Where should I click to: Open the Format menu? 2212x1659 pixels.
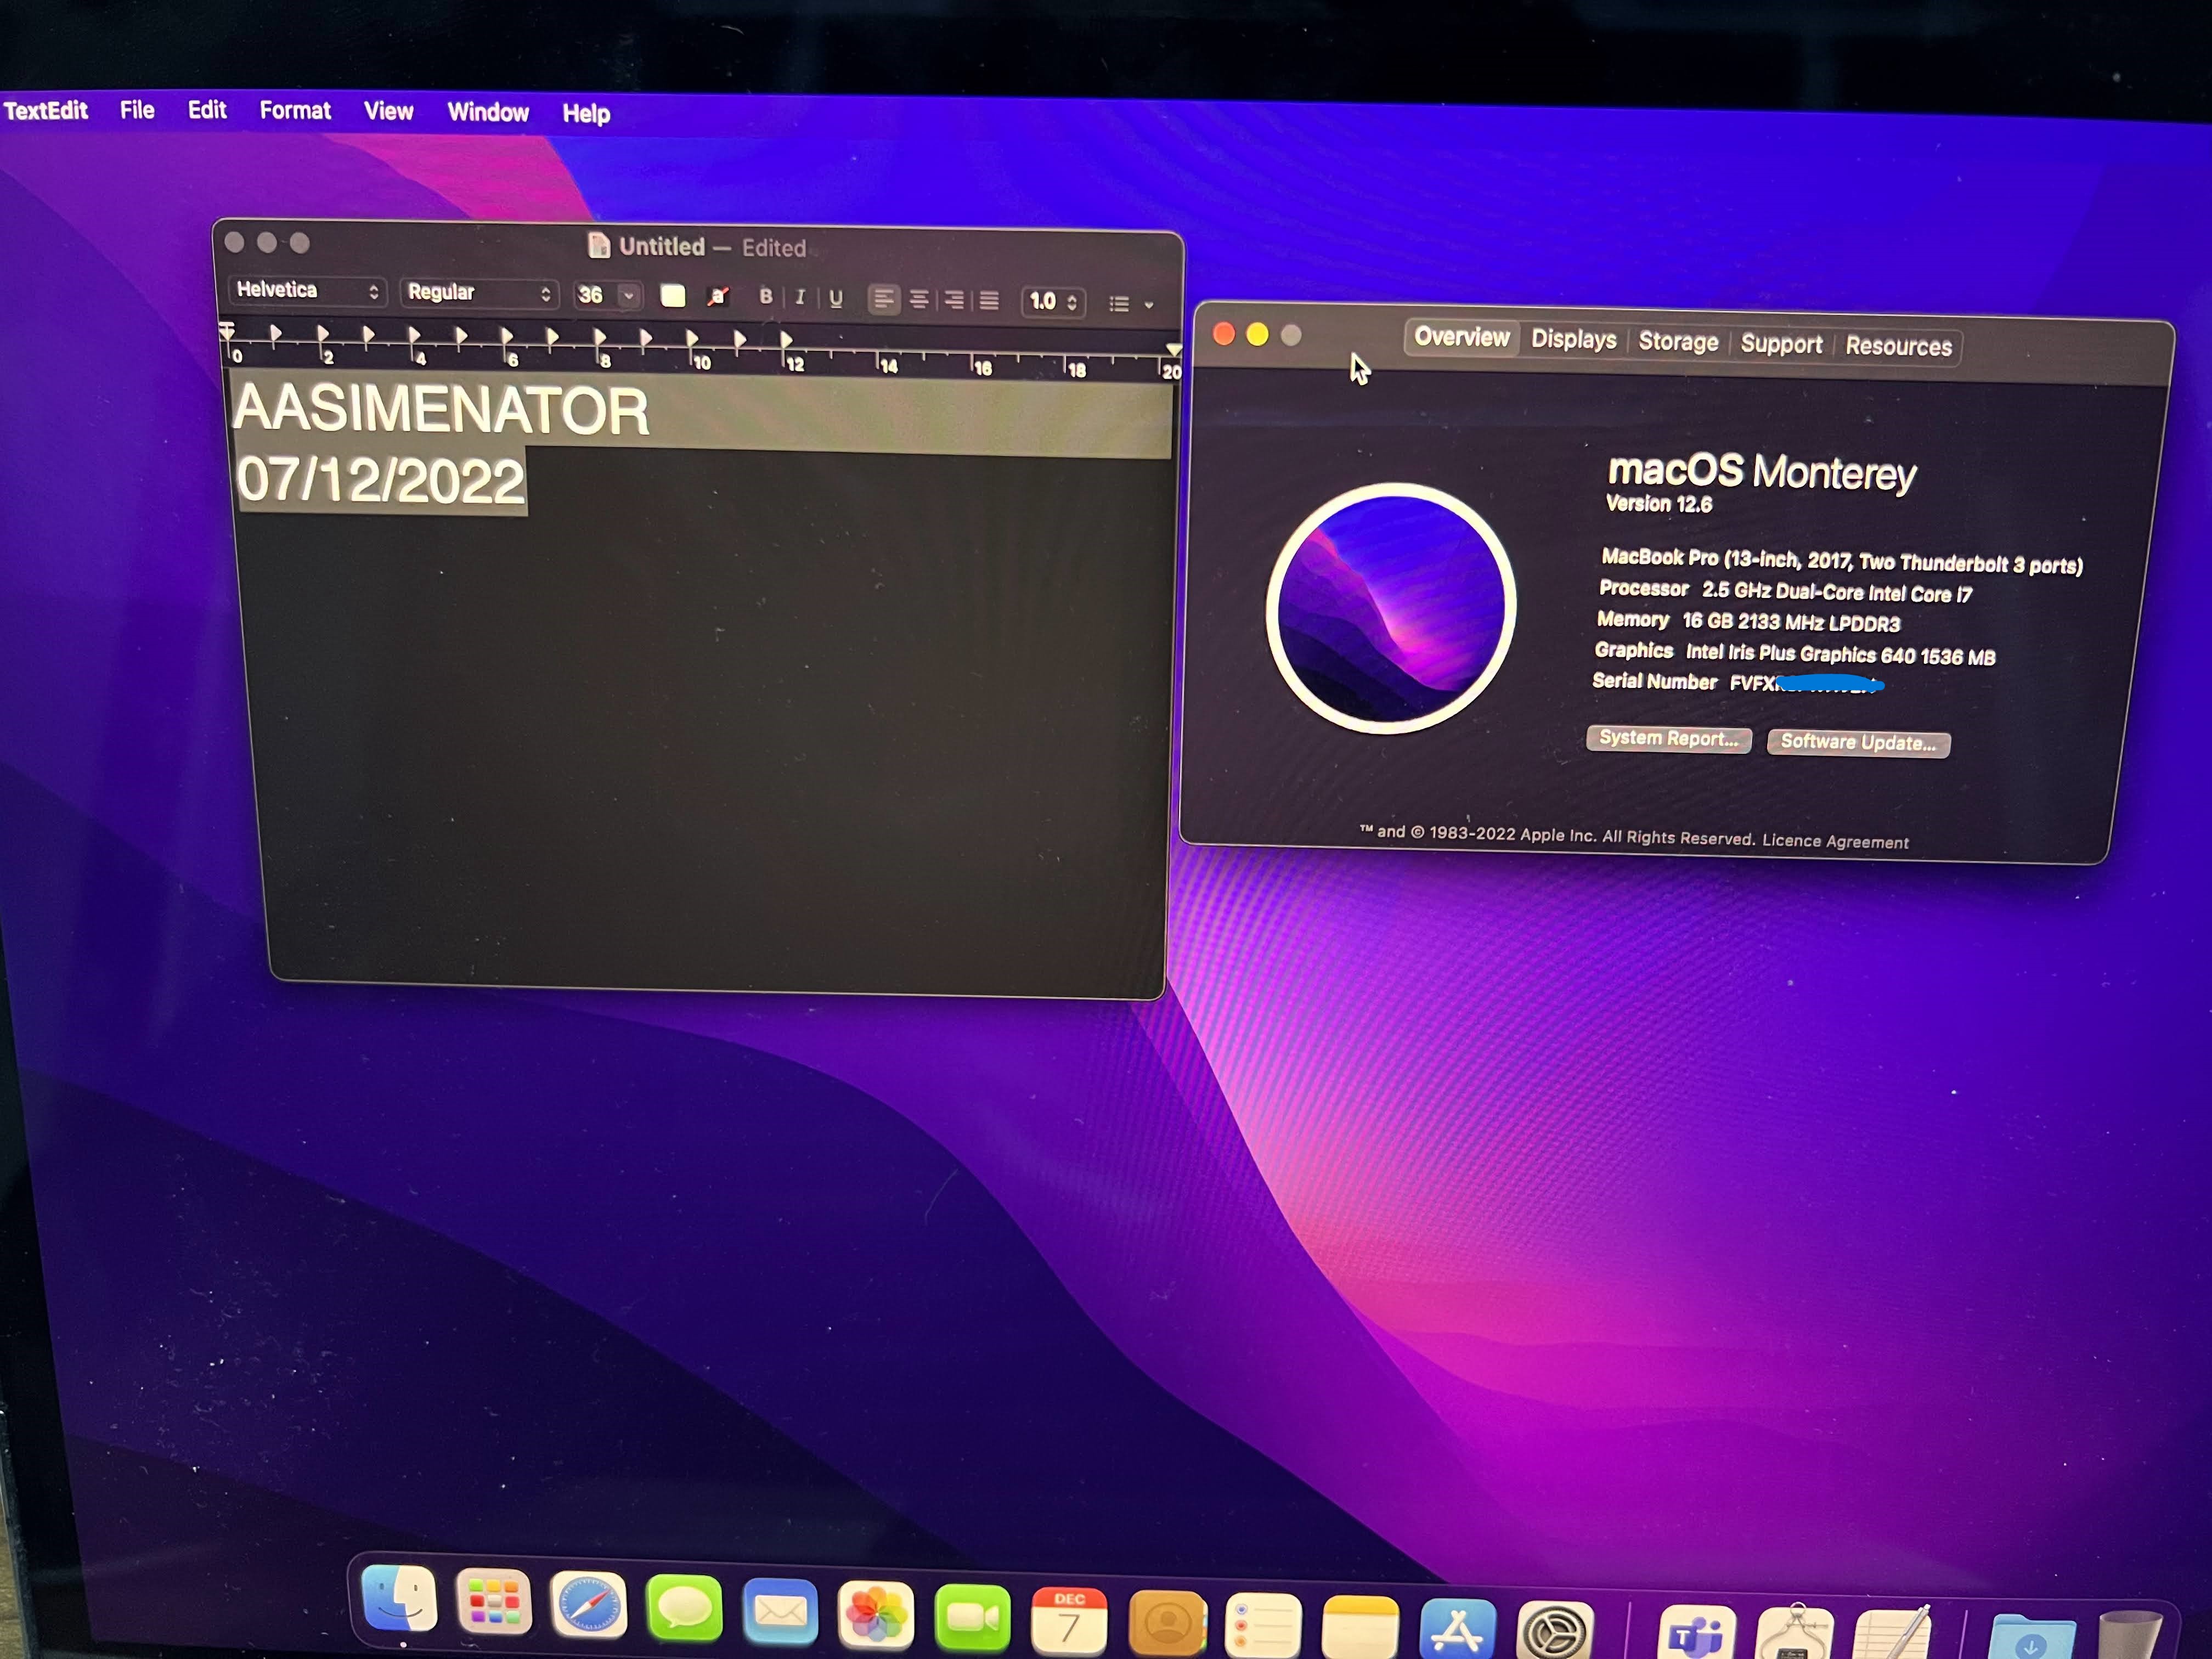click(x=295, y=110)
